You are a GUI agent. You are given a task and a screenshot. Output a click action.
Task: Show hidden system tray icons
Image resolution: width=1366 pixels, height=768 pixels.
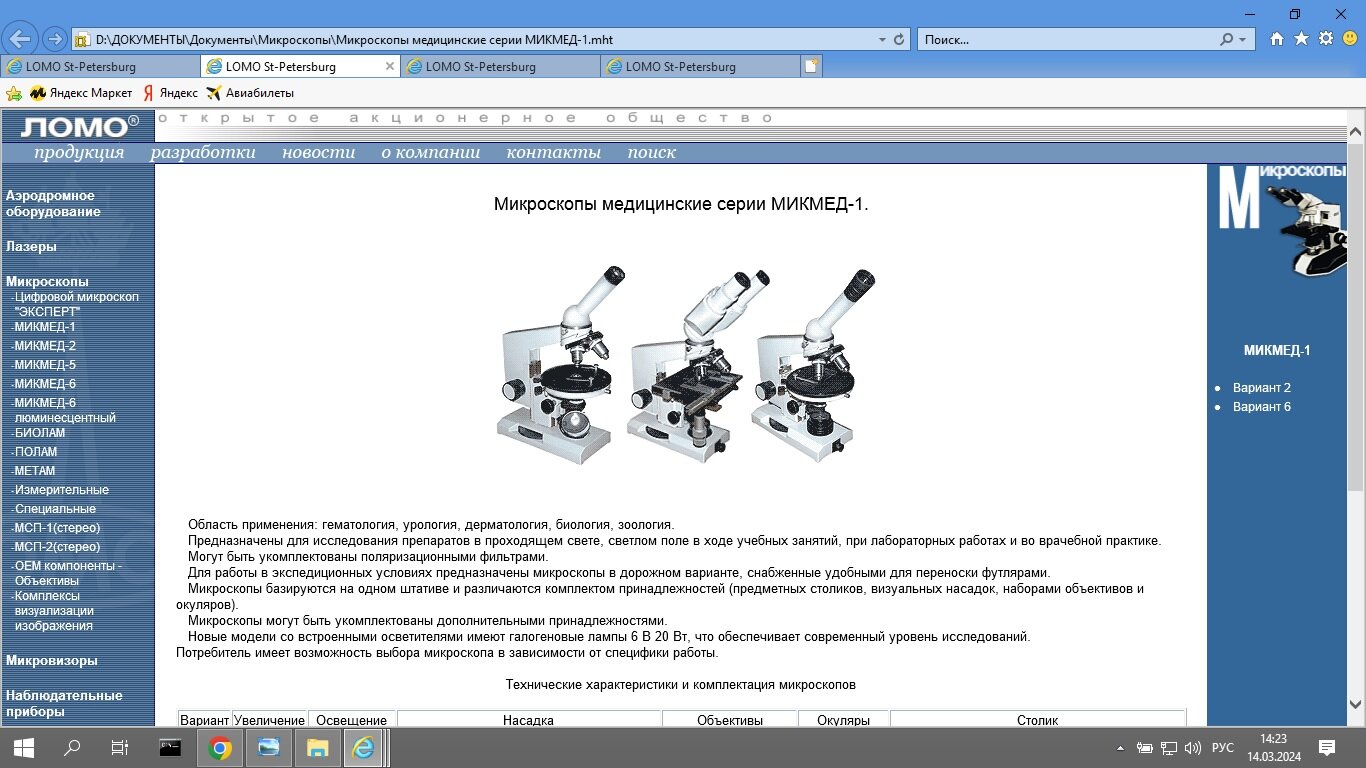[x=1120, y=748]
